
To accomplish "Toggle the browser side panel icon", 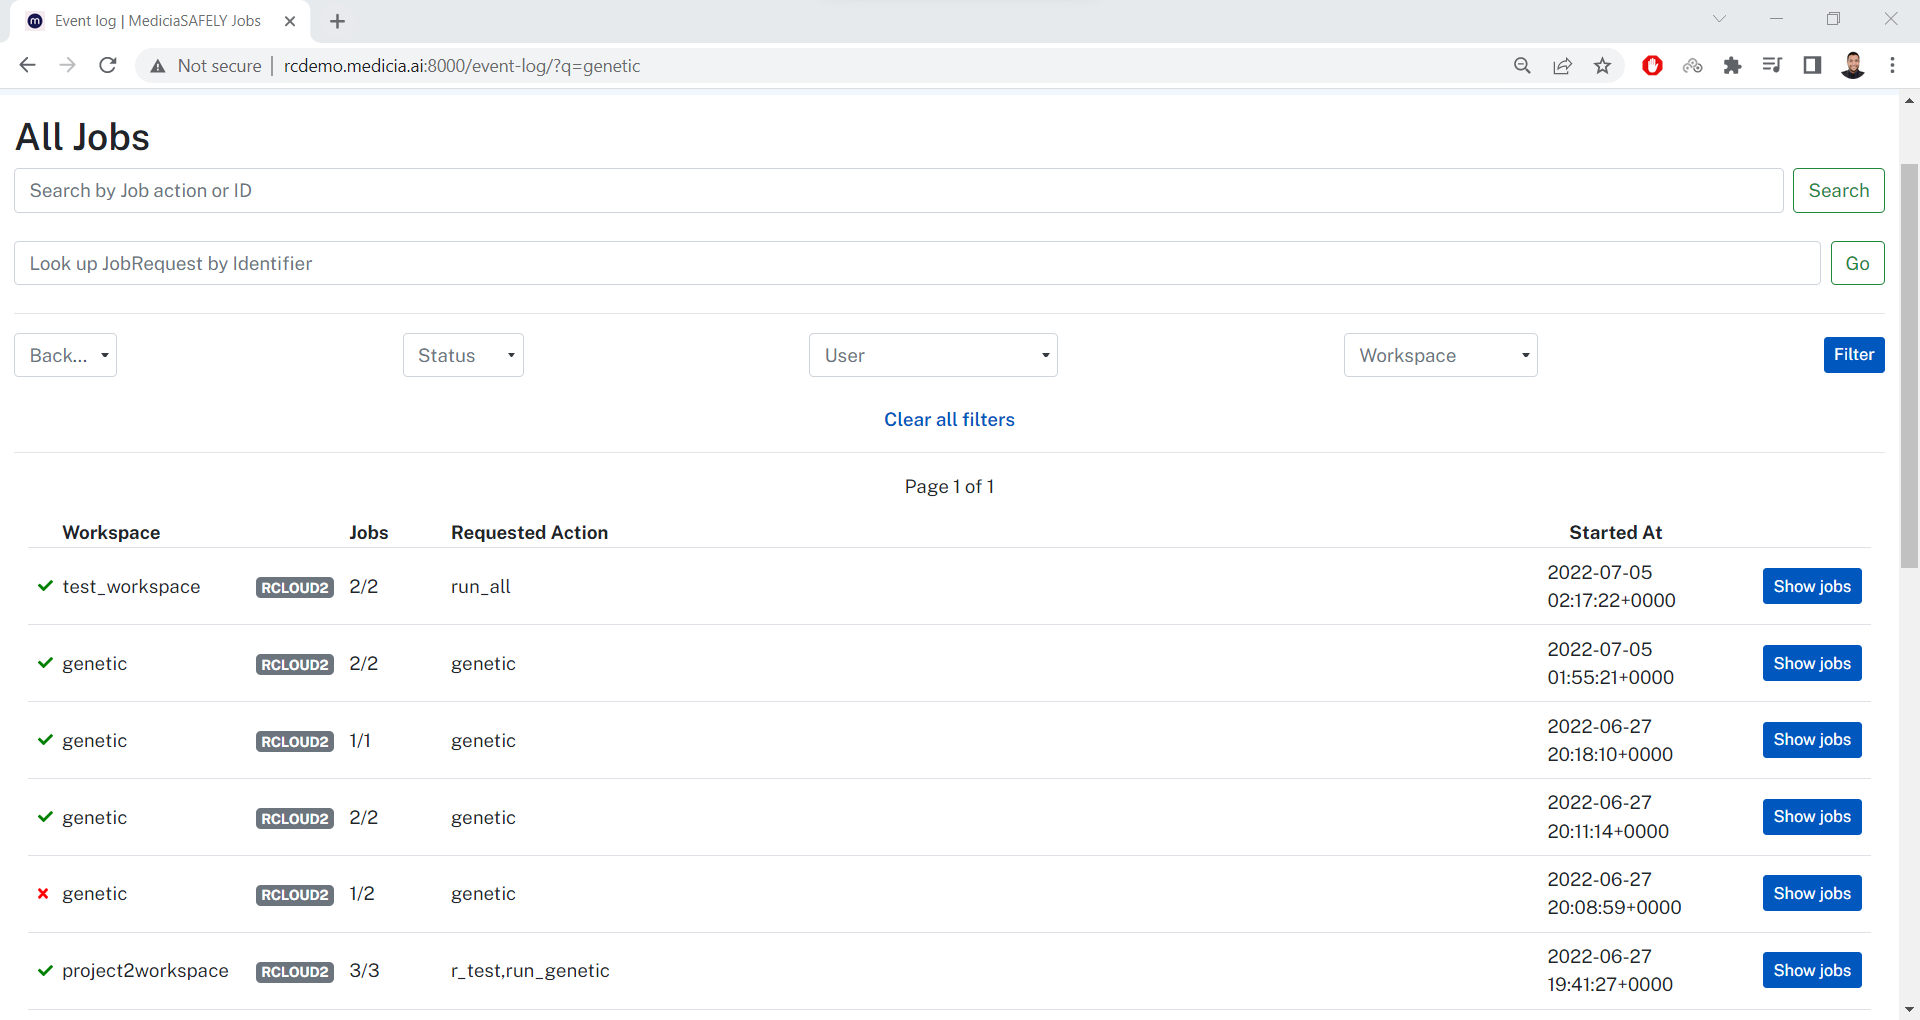I will point(1812,66).
